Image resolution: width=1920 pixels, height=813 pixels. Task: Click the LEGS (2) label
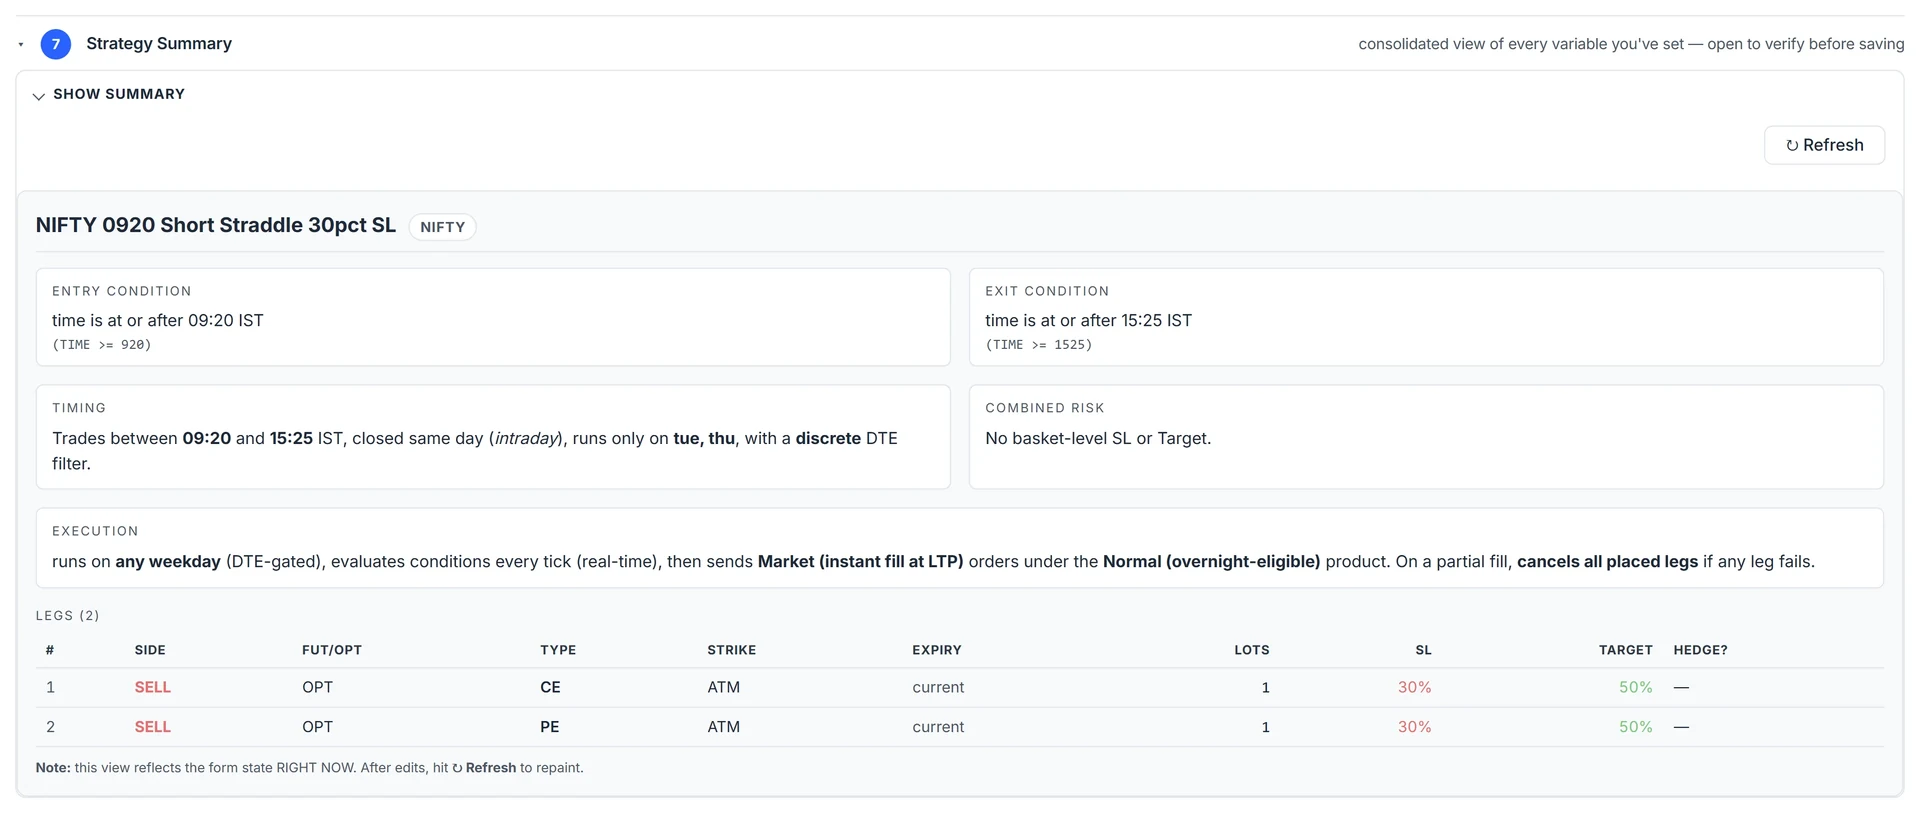coord(68,616)
